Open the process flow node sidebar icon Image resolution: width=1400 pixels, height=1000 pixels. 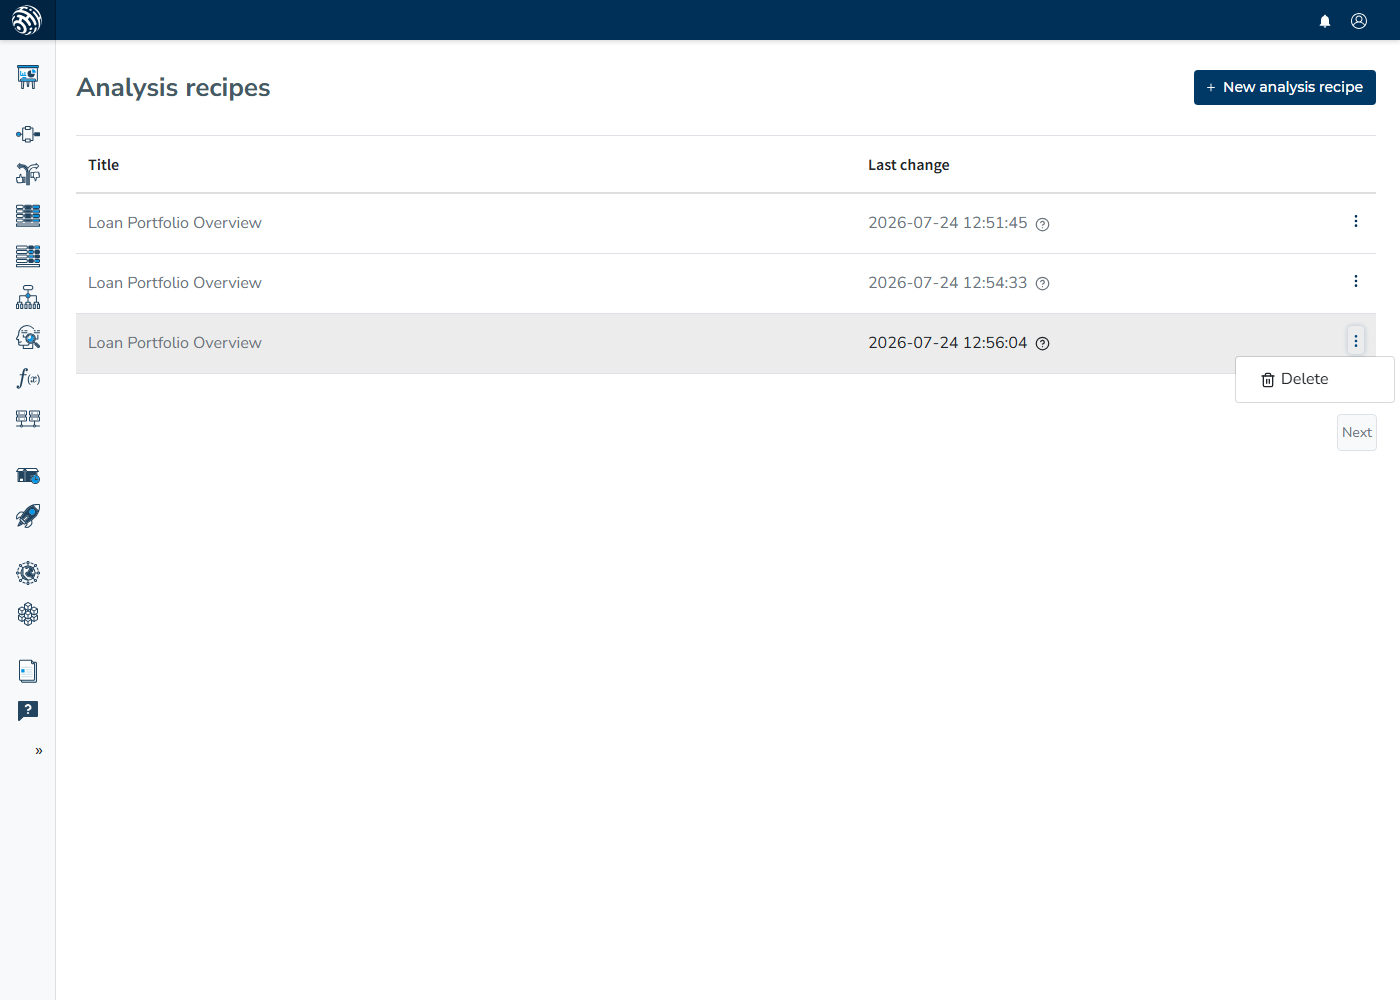click(x=28, y=134)
